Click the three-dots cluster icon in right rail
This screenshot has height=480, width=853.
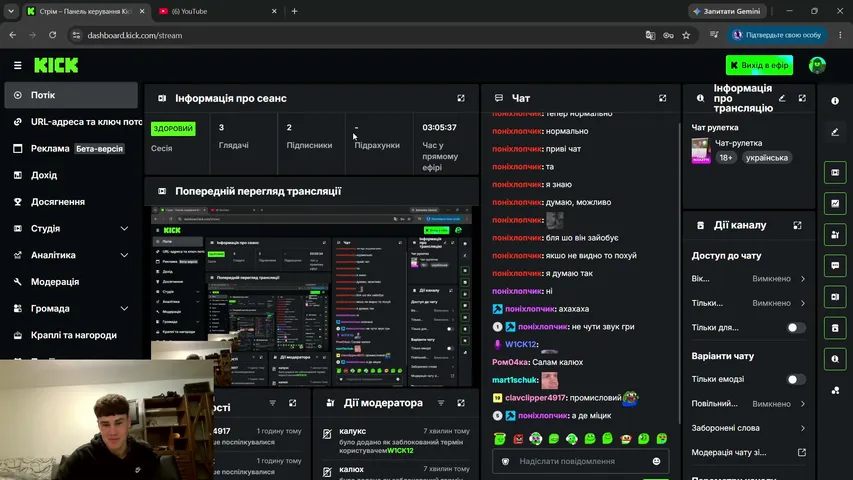pyautogui.click(x=835, y=390)
